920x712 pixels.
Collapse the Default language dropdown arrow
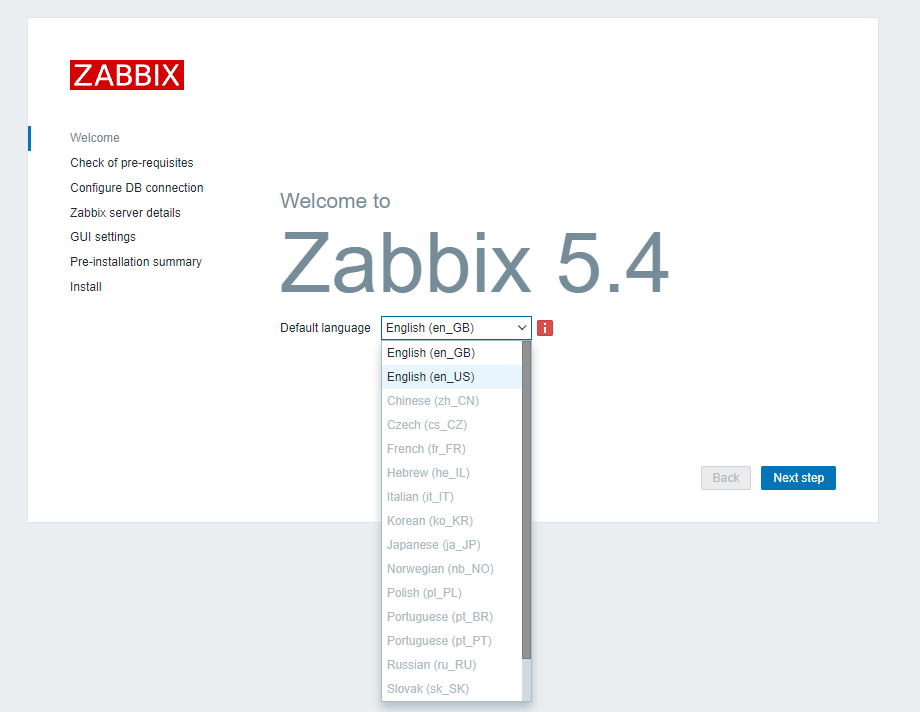click(521, 328)
